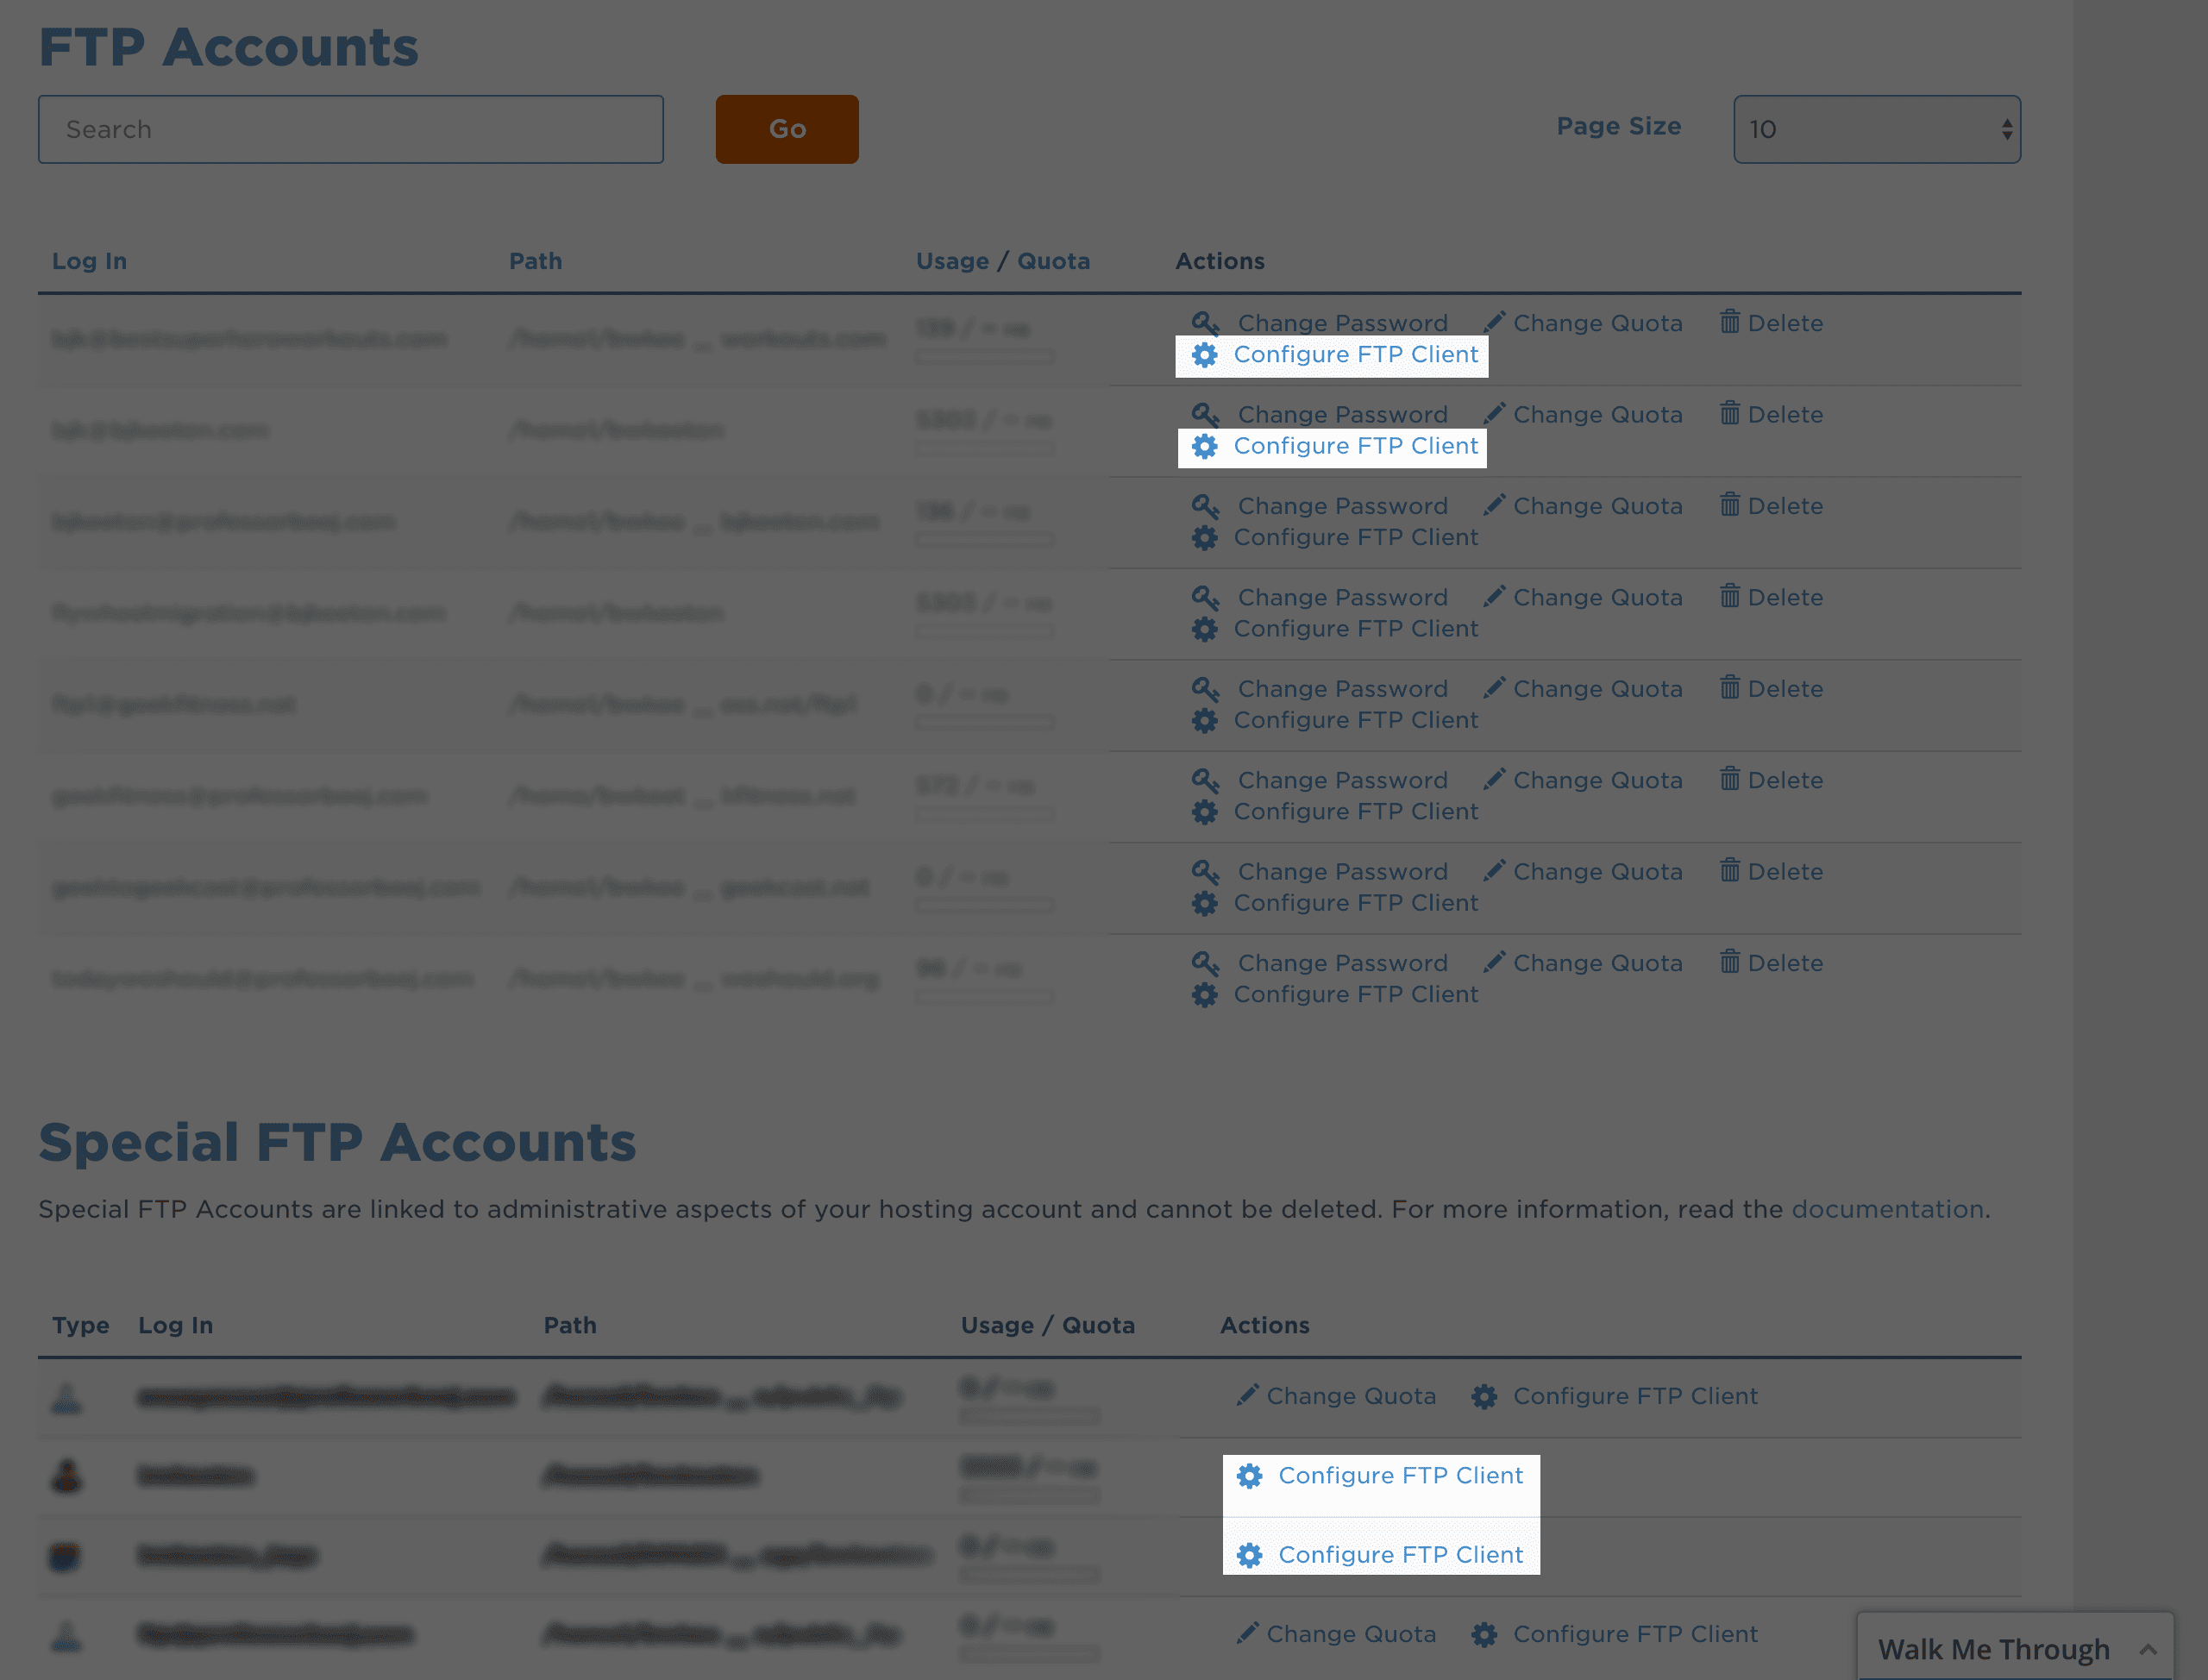Sort by Usage / Quota column header
2208x1680 pixels.
[x=1002, y=261]
